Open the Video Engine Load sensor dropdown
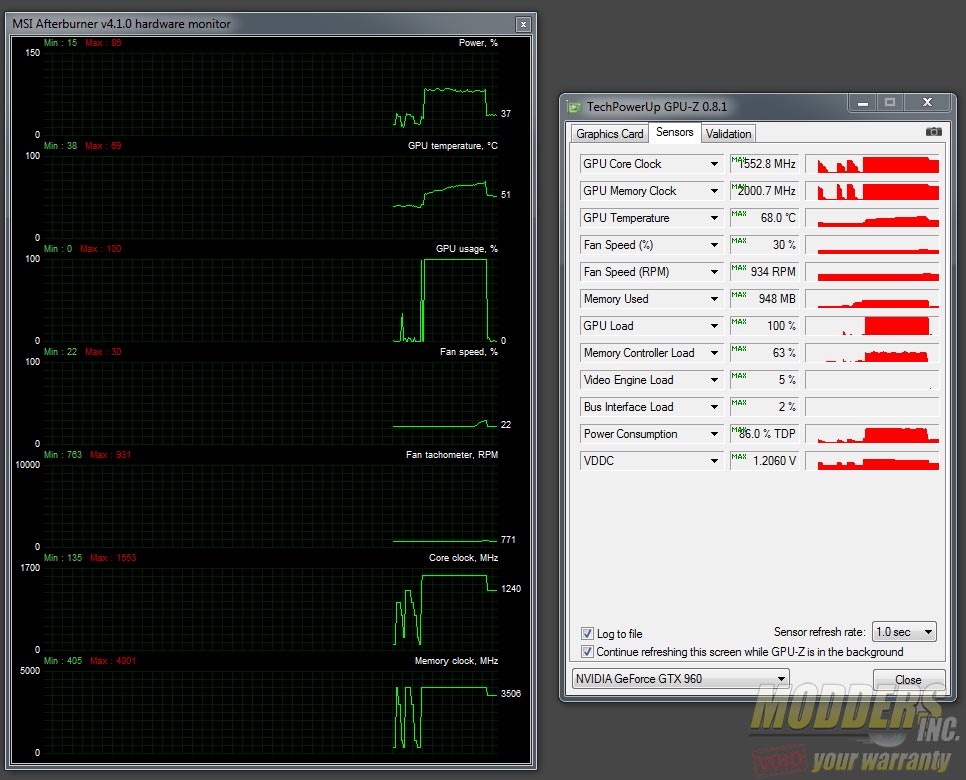 [x=713, y=380]
